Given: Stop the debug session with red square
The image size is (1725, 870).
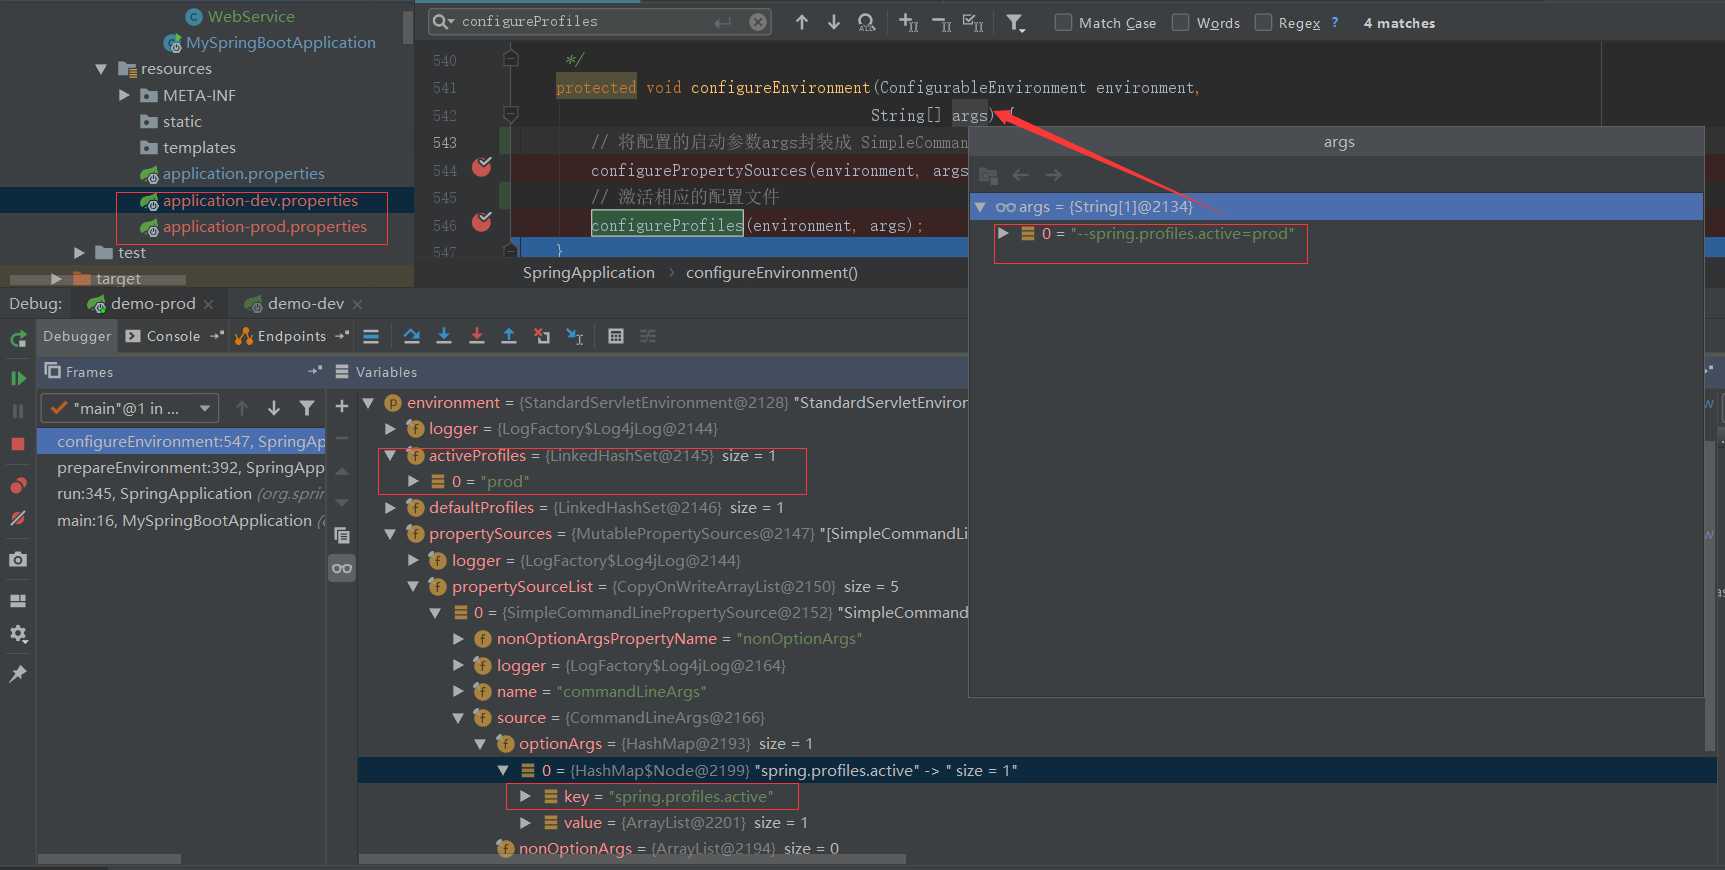Looking at the screenshot, I should tap(18, 444).
